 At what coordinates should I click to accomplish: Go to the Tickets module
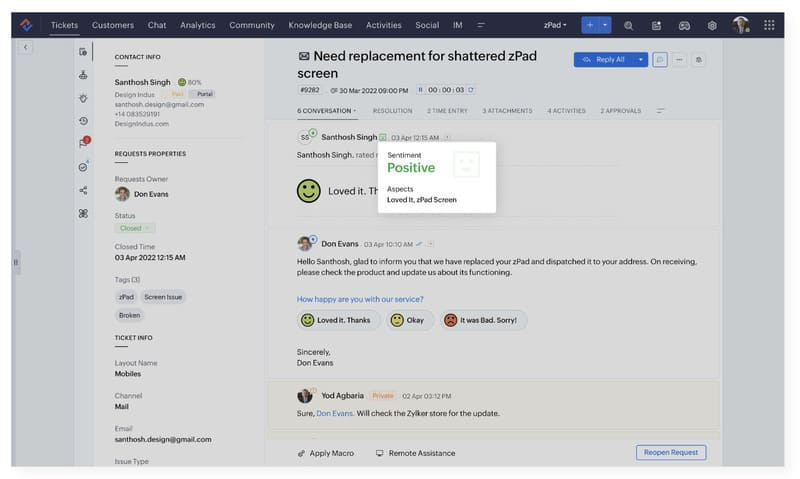[64, 25]
